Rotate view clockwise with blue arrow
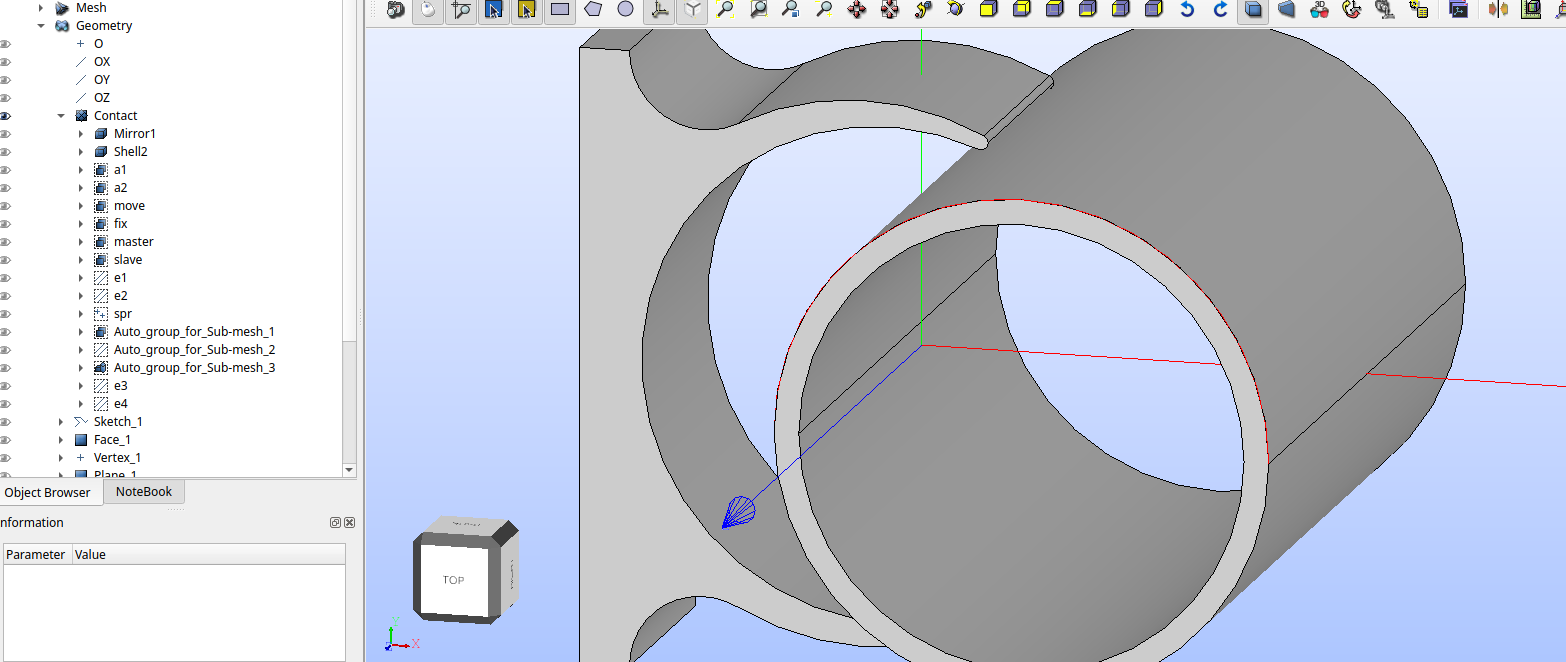Viewport: 1566px width, 662px height. coord(1220,10)
